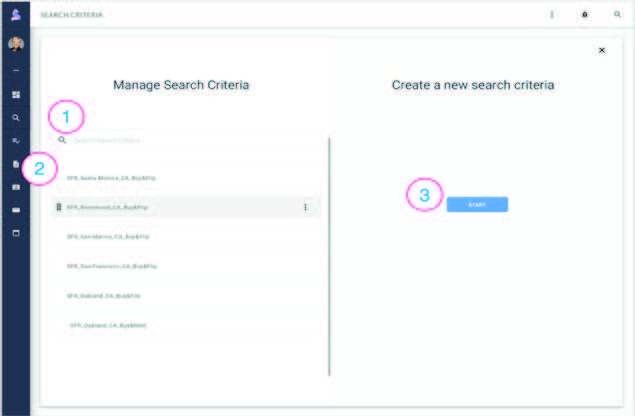Collapse the sidebar with the dash icon

16,70
